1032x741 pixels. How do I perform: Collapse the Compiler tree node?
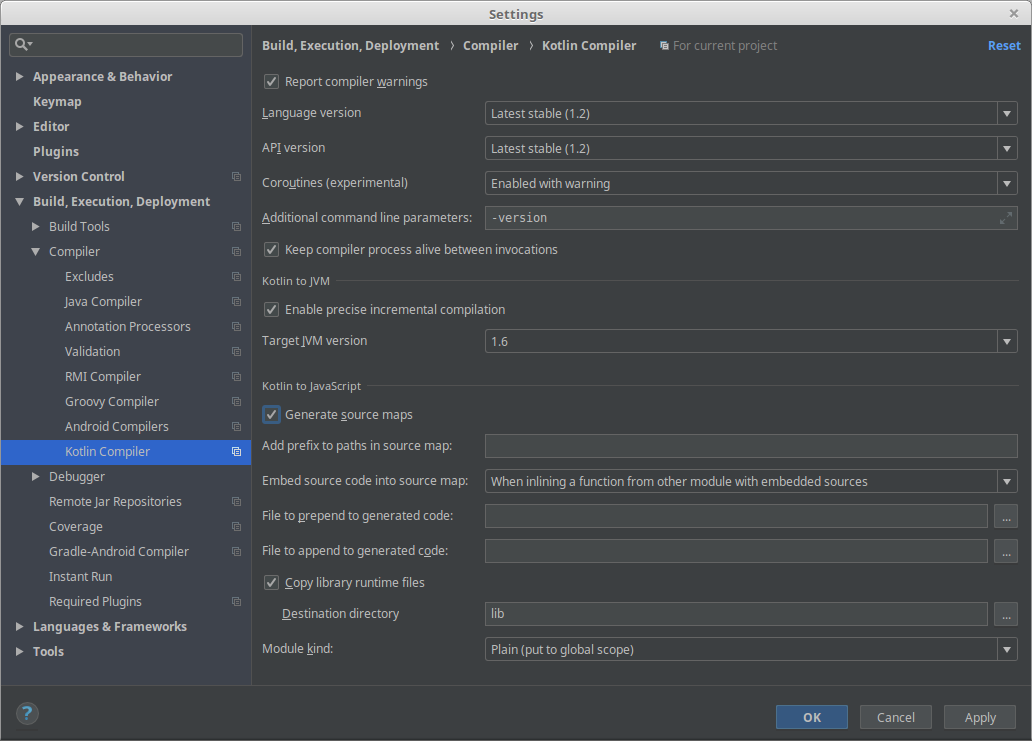pos(36,251)
